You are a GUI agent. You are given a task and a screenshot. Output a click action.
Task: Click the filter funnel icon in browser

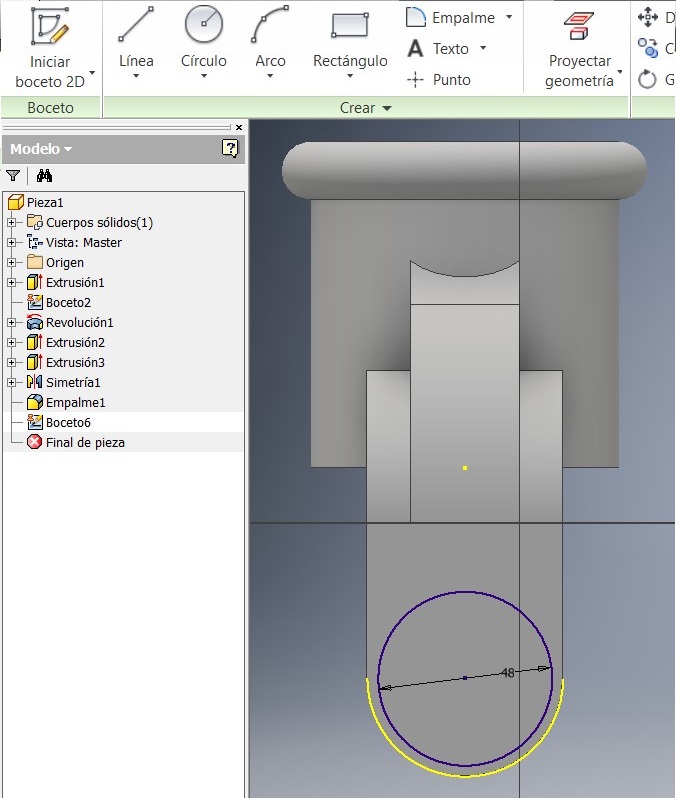(x=13, y=176)
